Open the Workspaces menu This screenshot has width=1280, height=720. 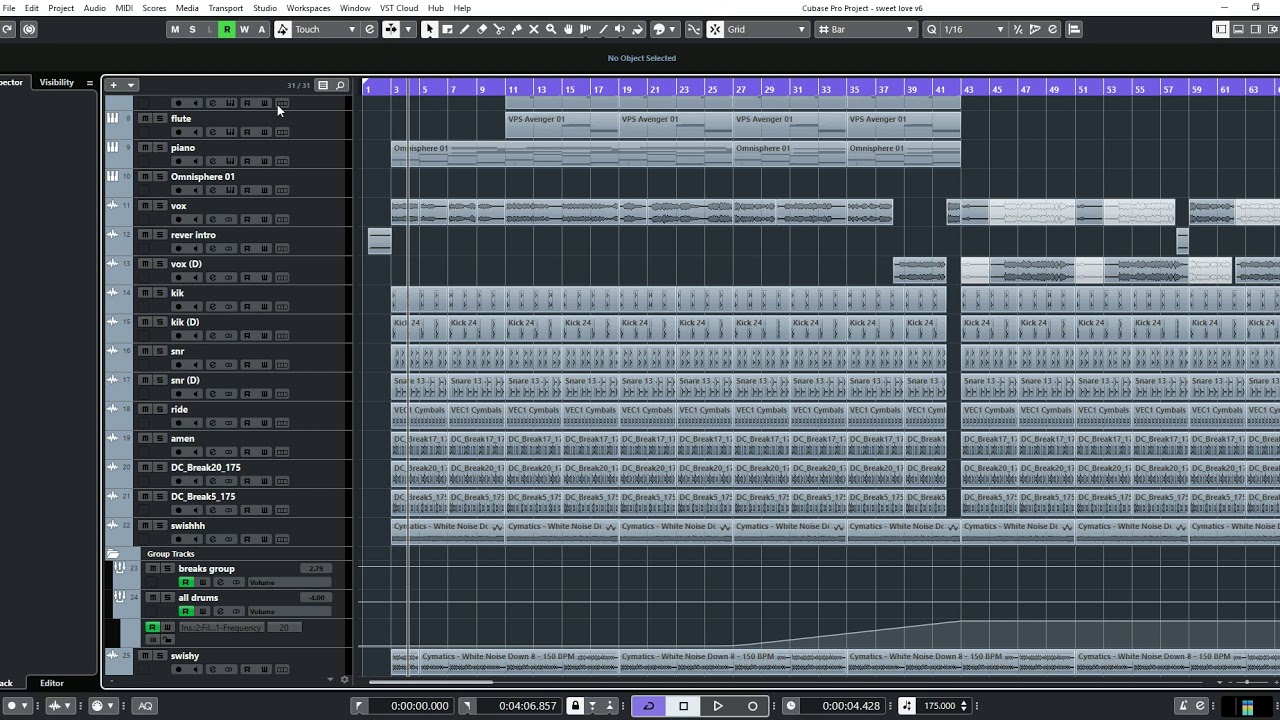click(x=308, y=8)
